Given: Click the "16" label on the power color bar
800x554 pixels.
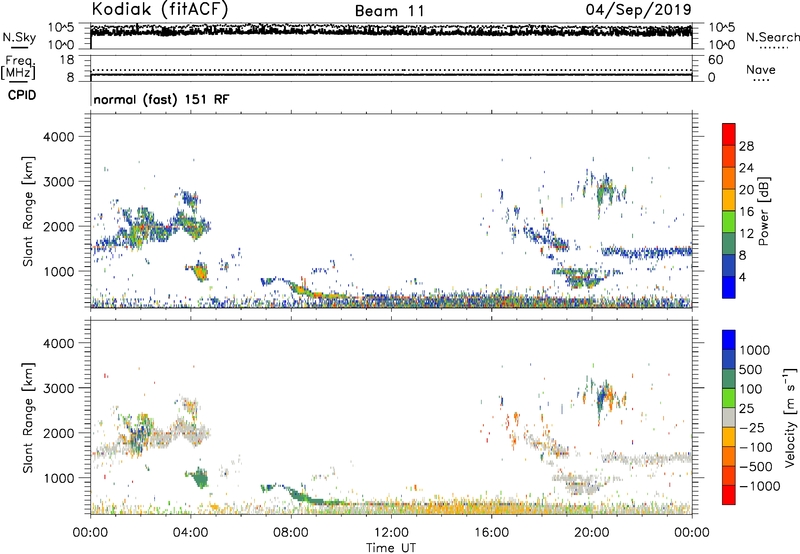Looking at the screenshot, I should 746,212.
